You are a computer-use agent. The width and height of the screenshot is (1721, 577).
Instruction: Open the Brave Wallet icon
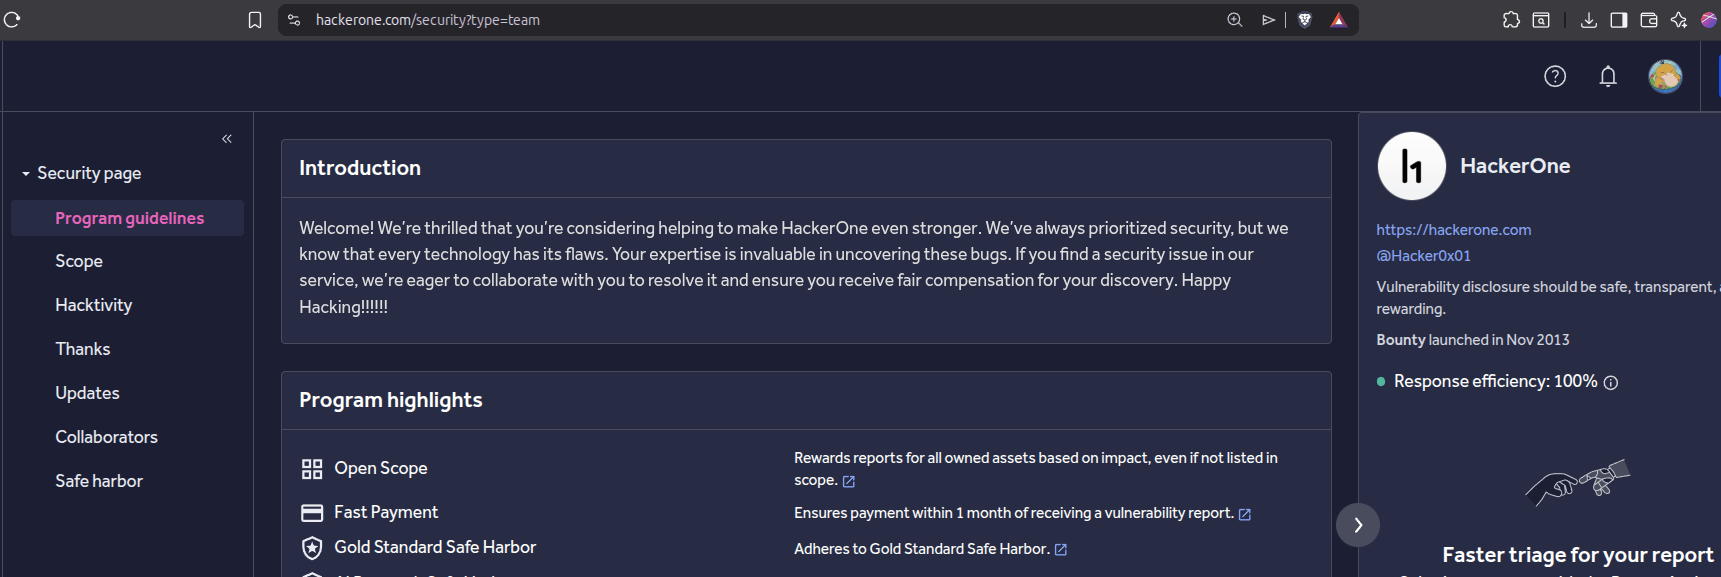pos(1649,20)
